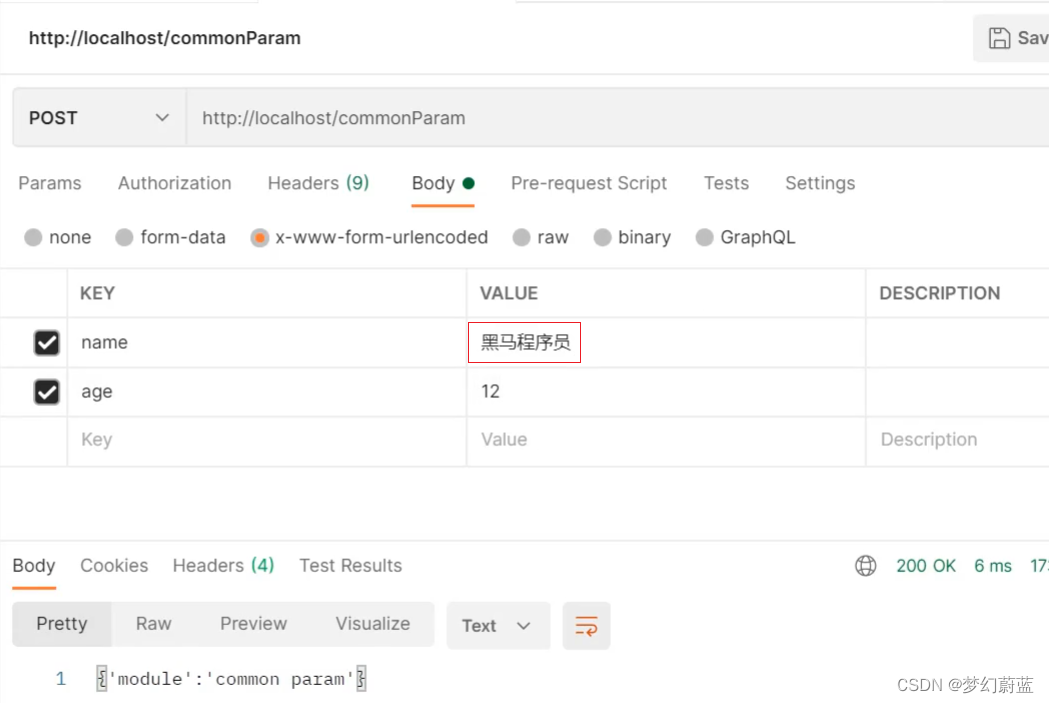1049x703 pixels.
Task: Click the Save button
Action: [x=1012, y=38]
